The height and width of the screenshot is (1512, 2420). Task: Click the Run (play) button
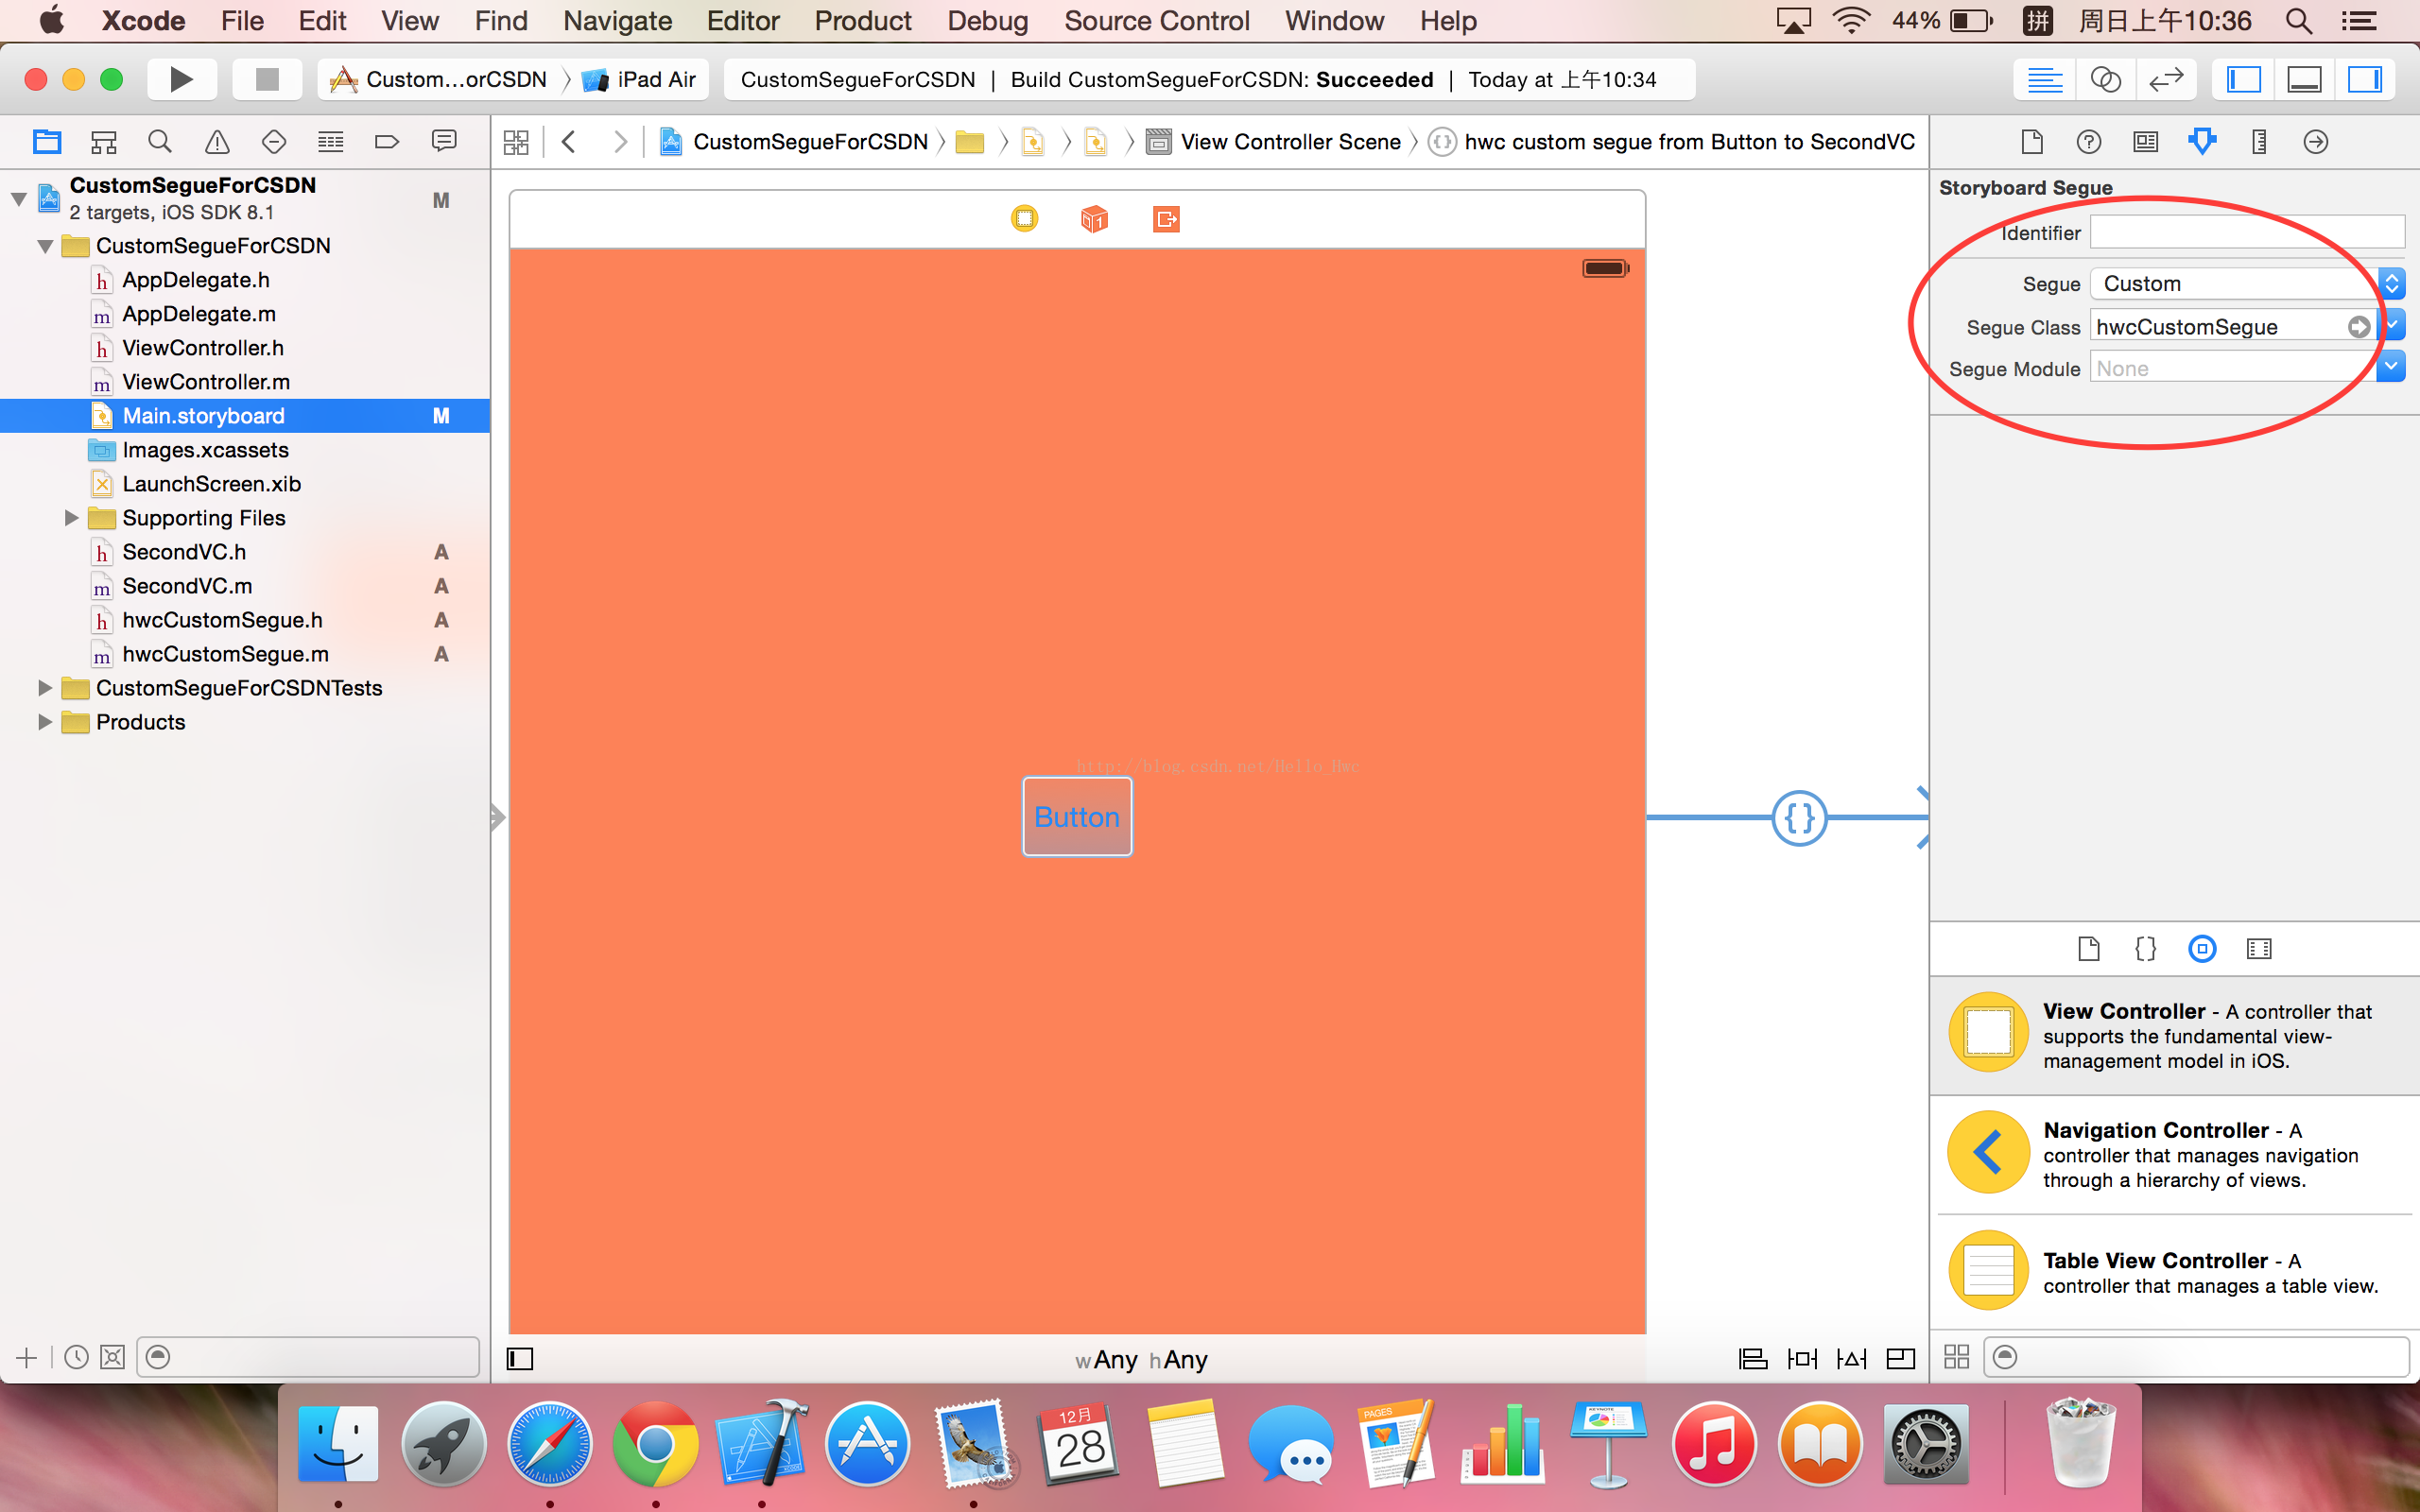click(x=181, y=79)
